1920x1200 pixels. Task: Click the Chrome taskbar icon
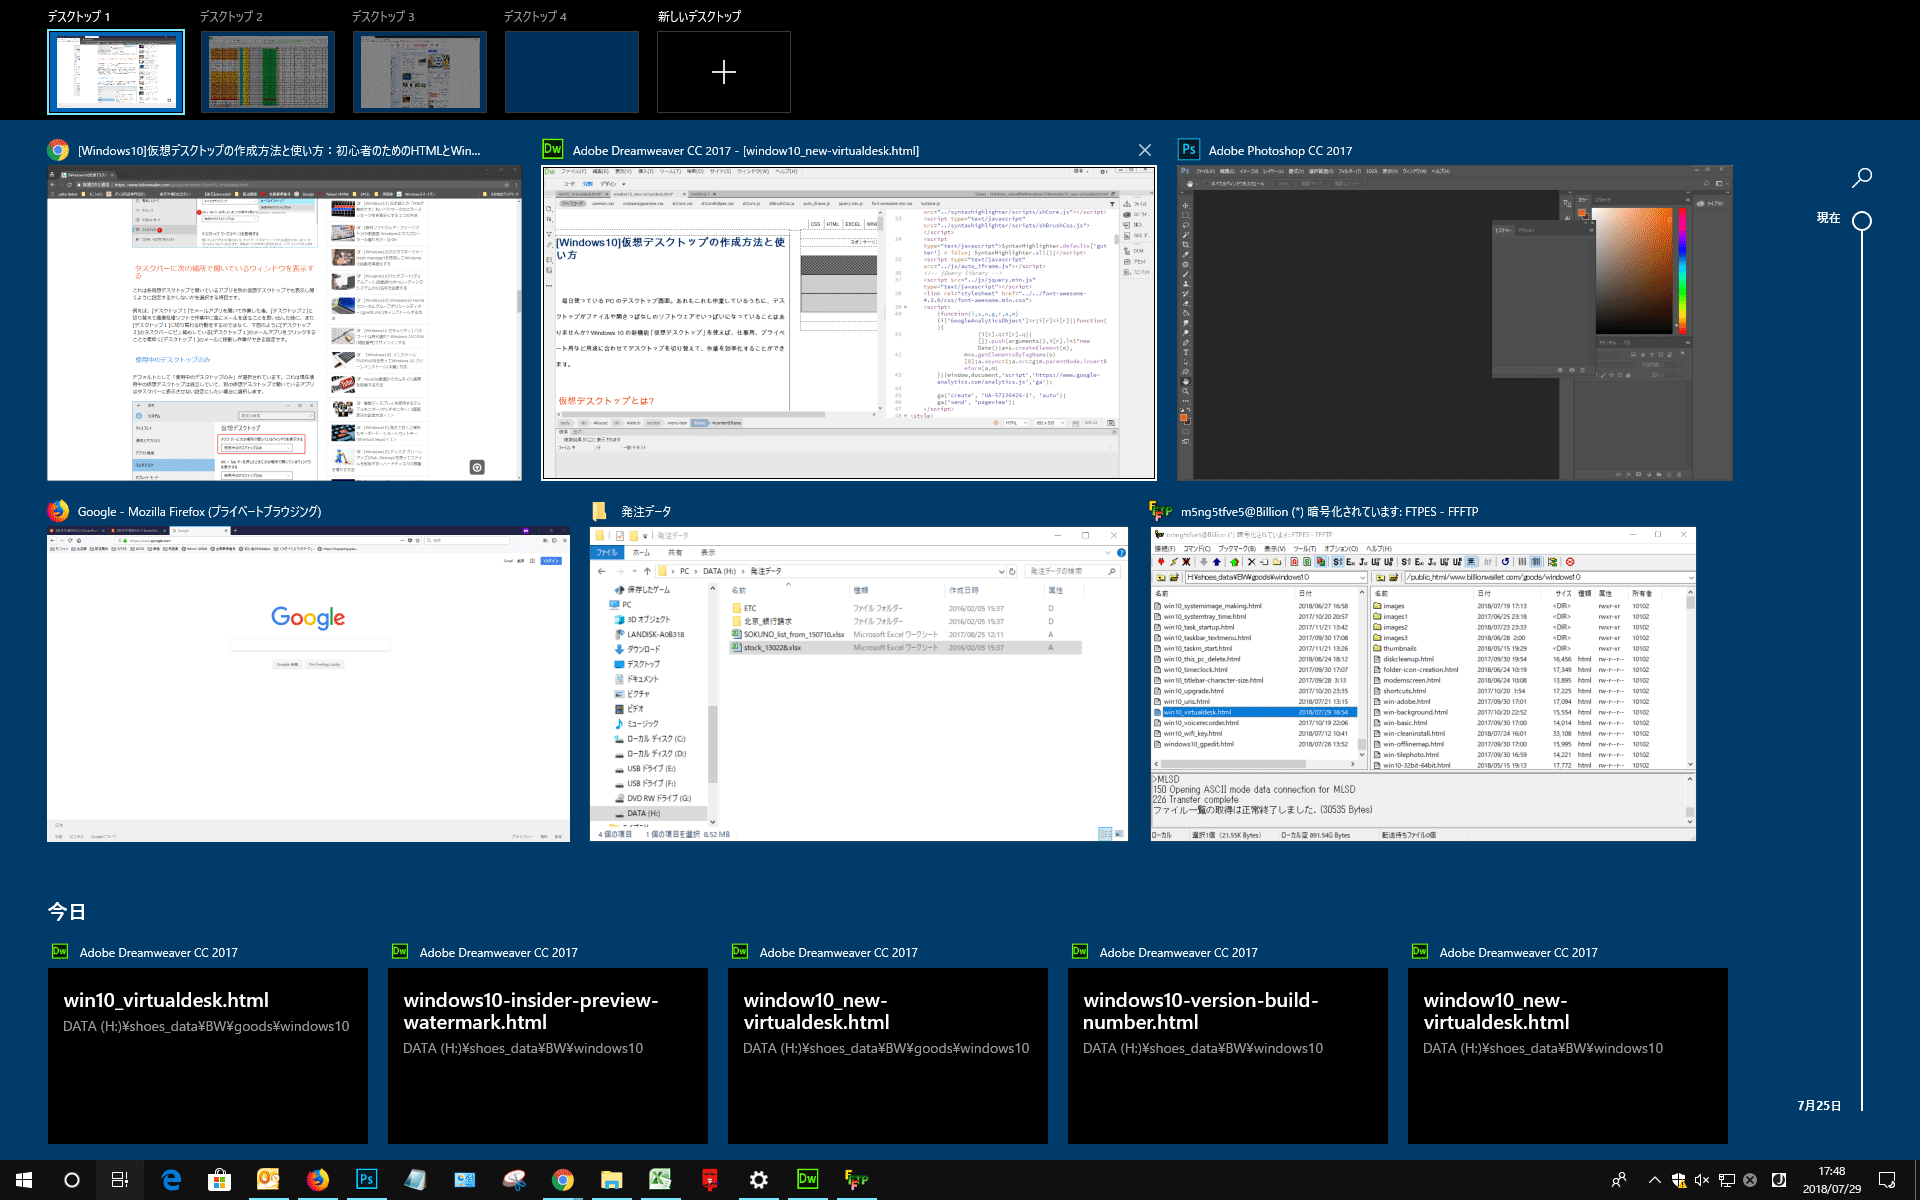[563, 1180]
